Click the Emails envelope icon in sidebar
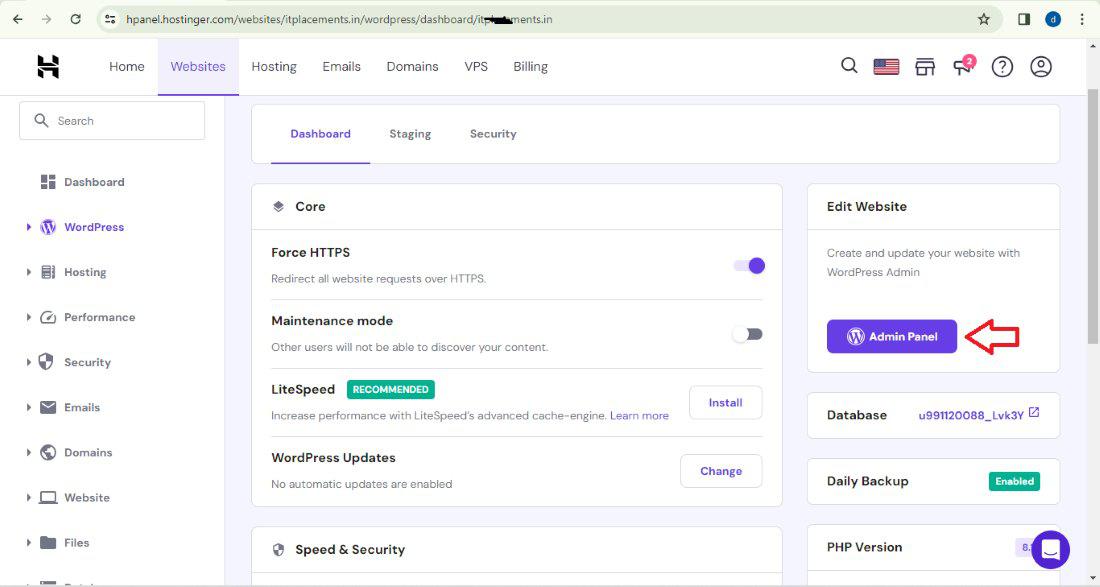The height and width of the screenshot is (587, 1100). 48,407
